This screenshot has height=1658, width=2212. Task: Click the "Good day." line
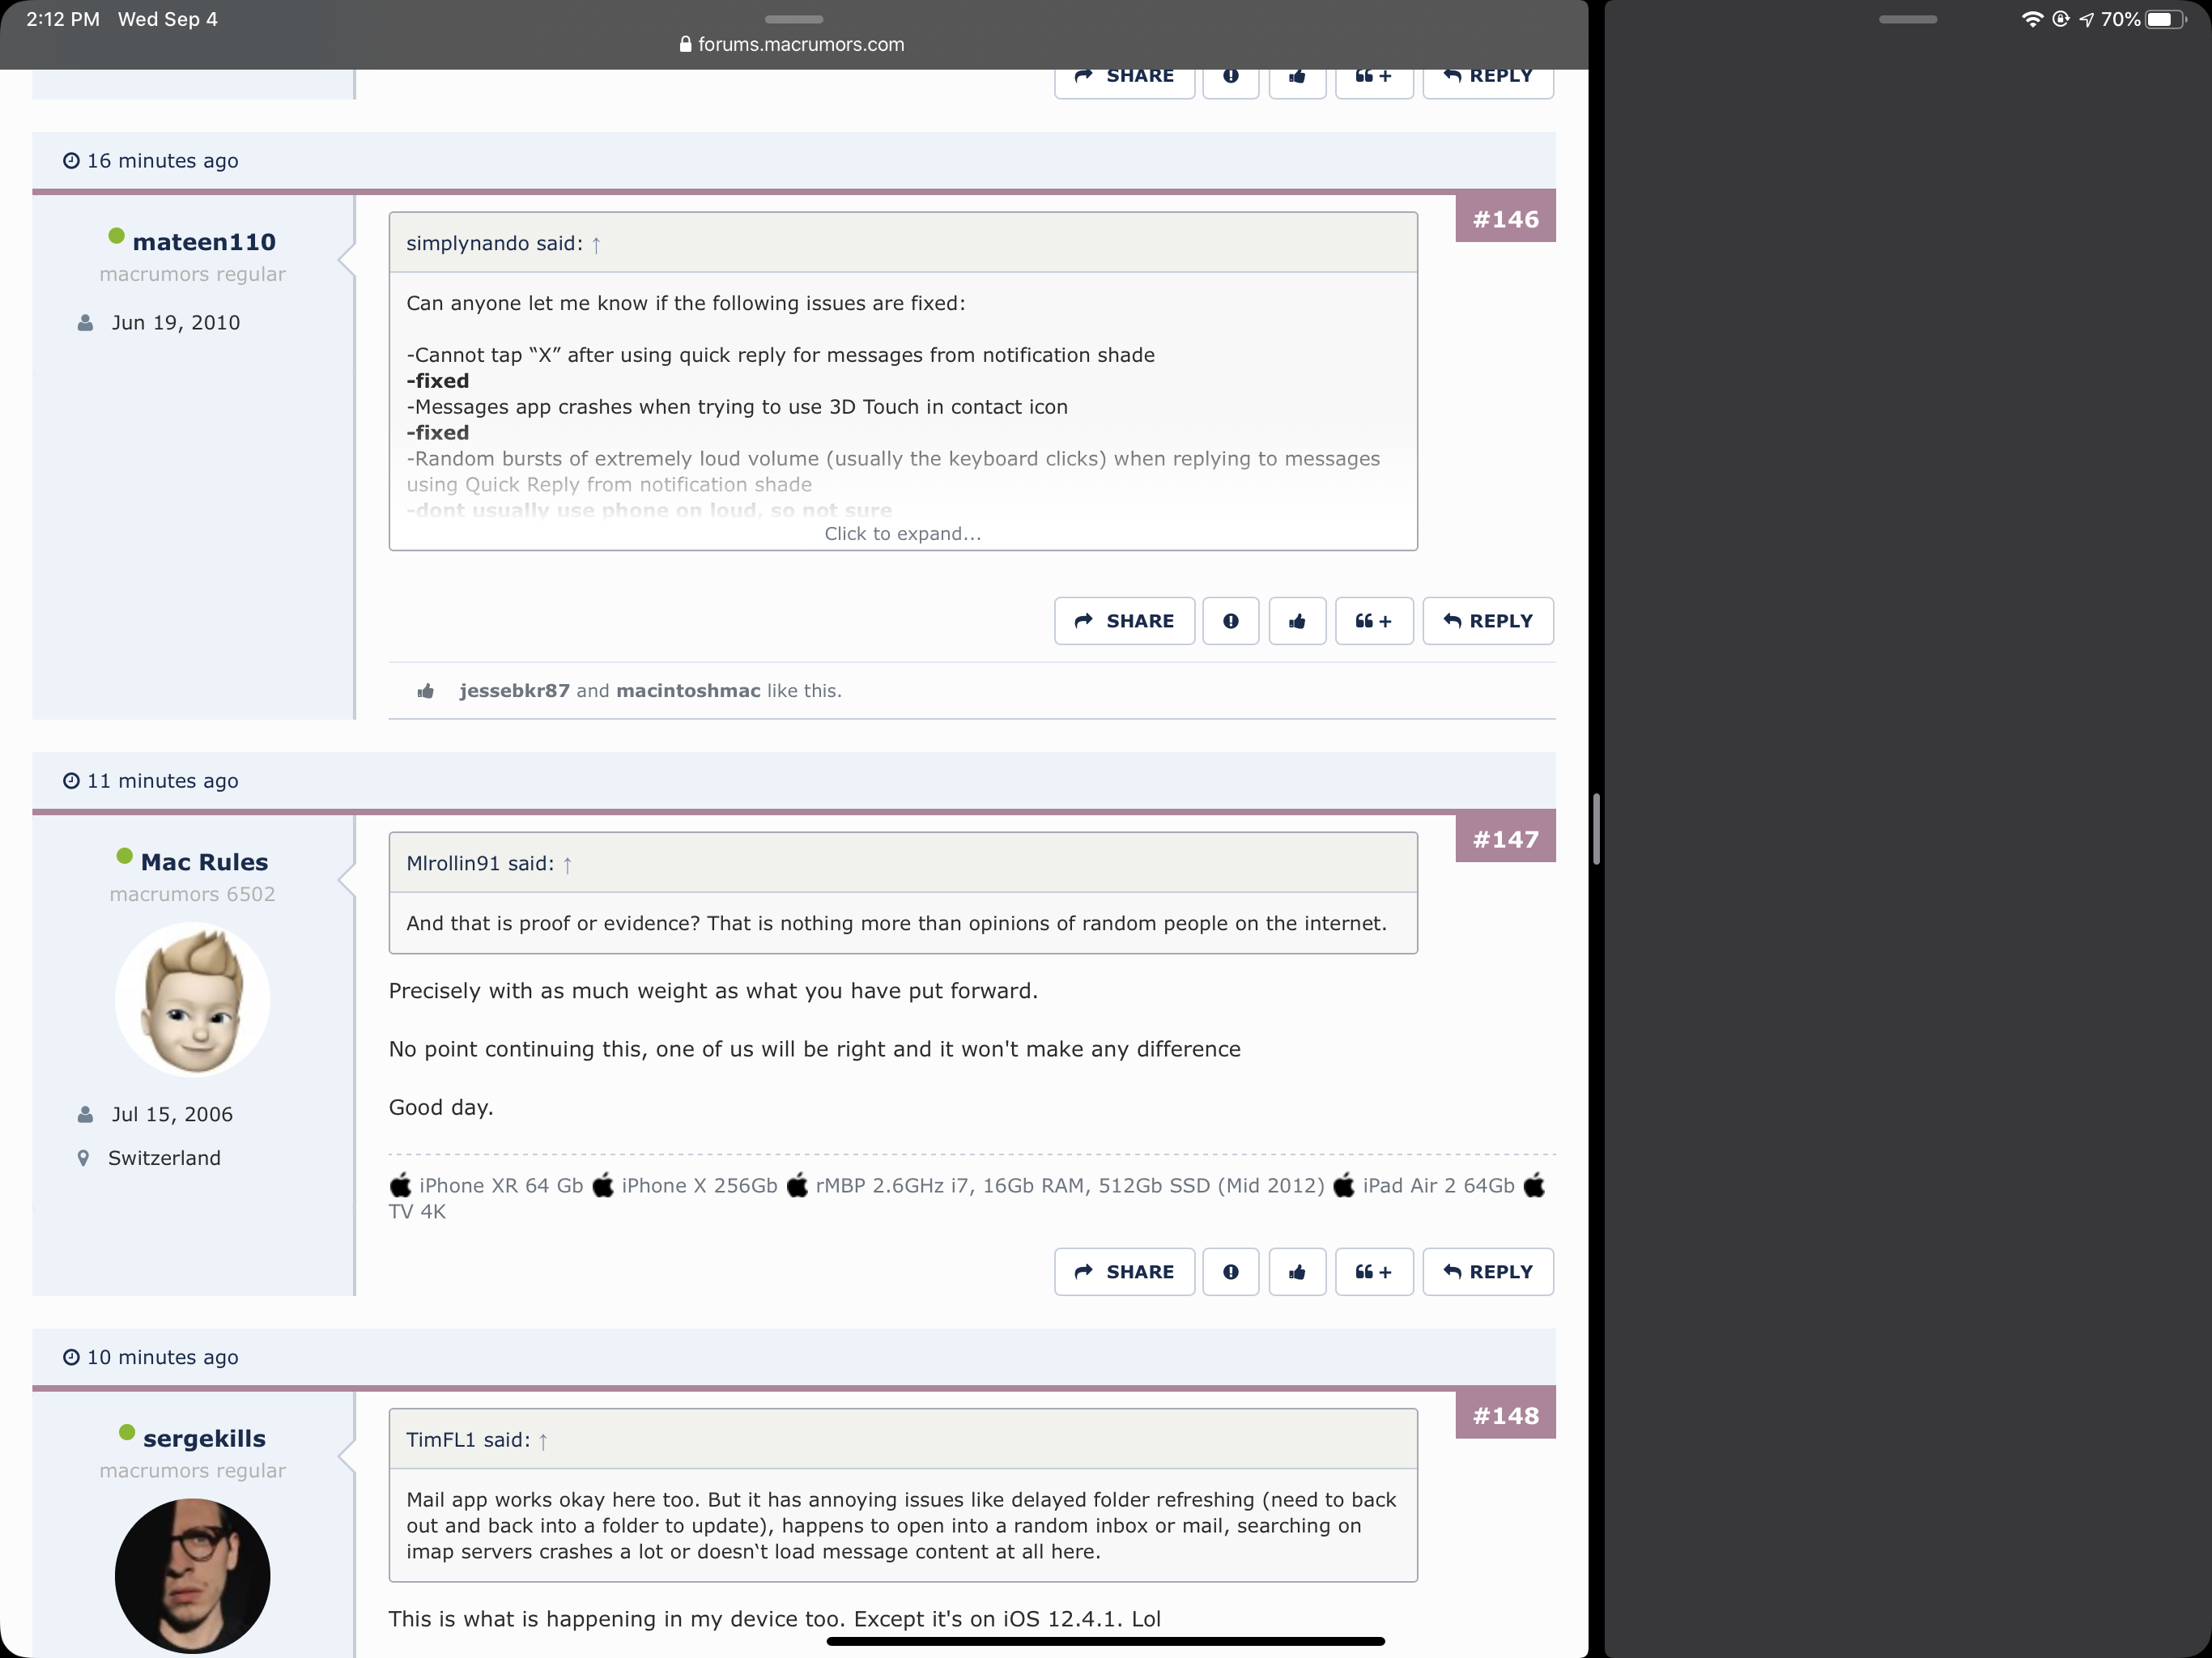(x=441, y=1108)
